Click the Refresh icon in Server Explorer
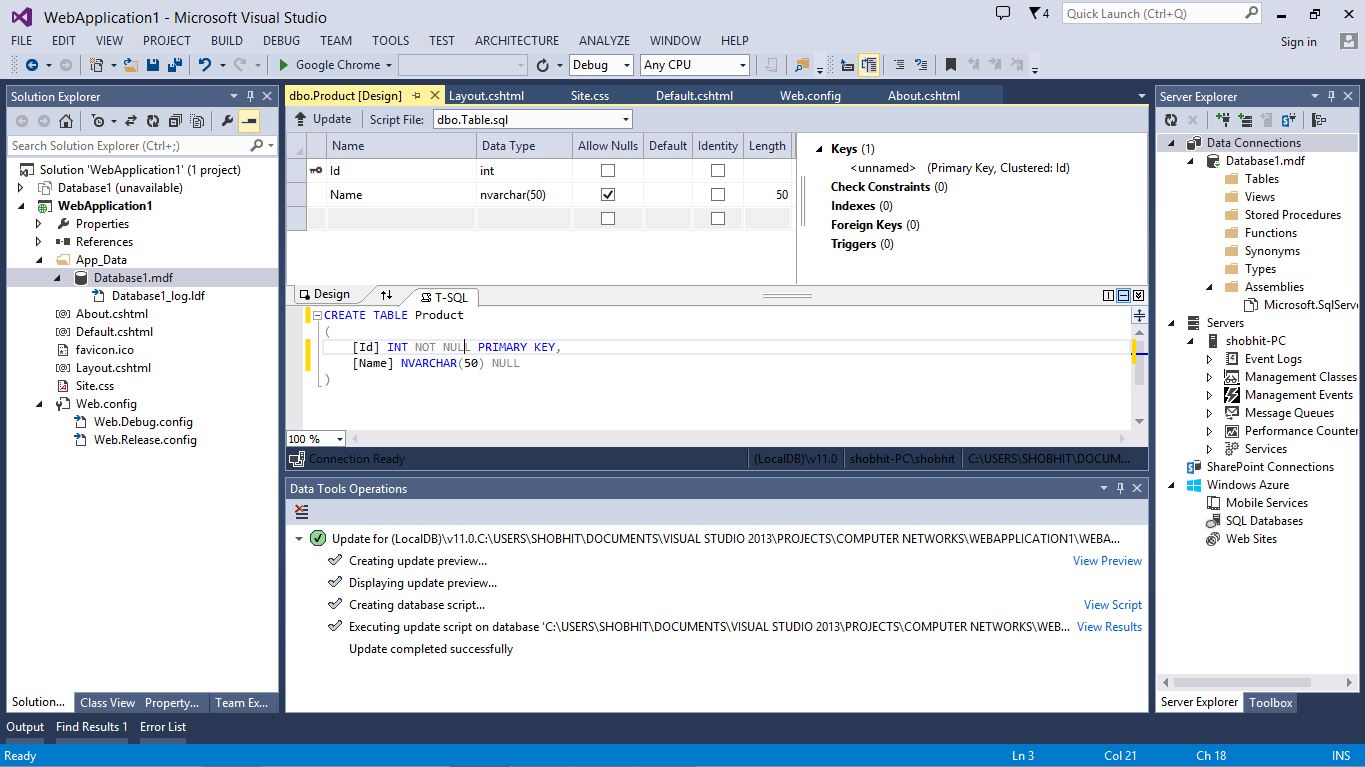The image size is (1365, 767). point(1171,120)
